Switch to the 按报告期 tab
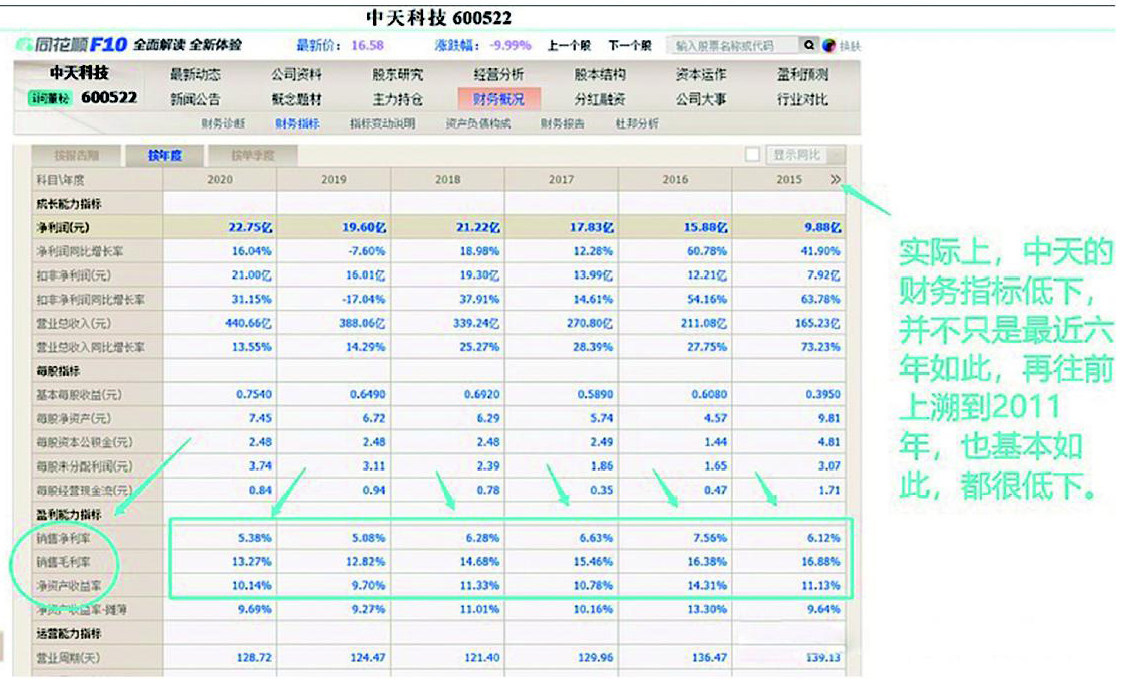The width and height of the screenshot is (1135, 687). [76, 155]
